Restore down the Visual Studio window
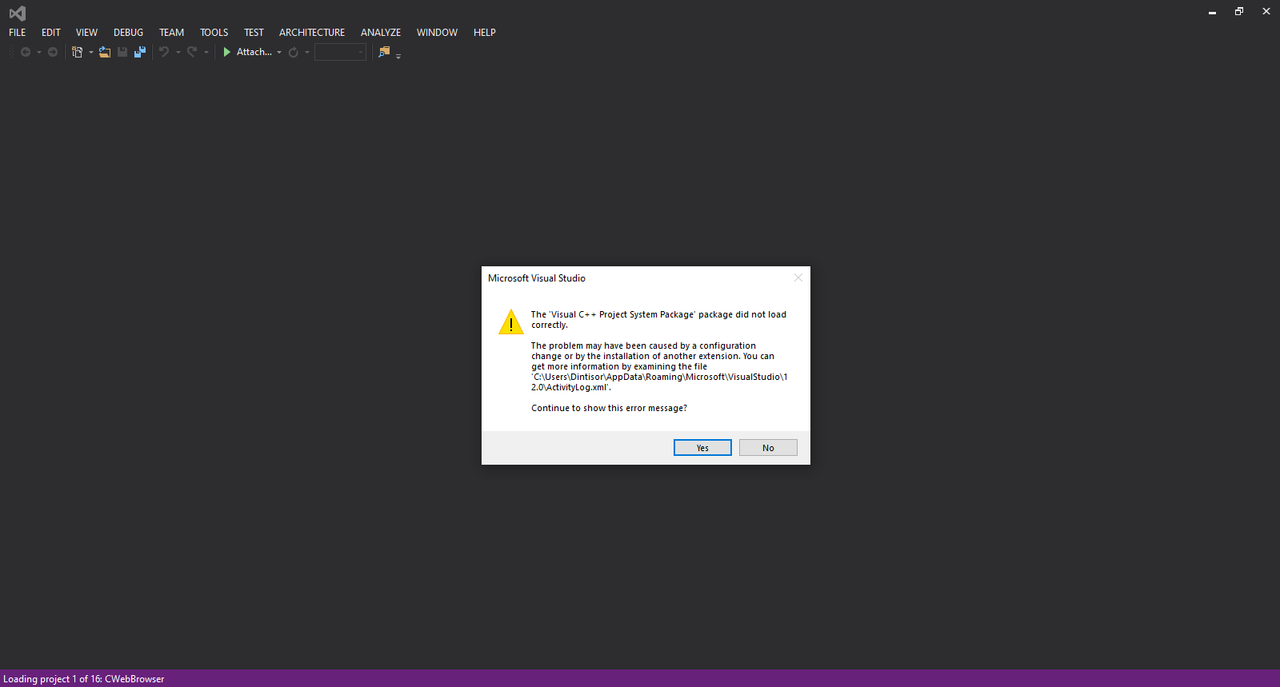The image size is (1280, 687). coord(1239,12)
